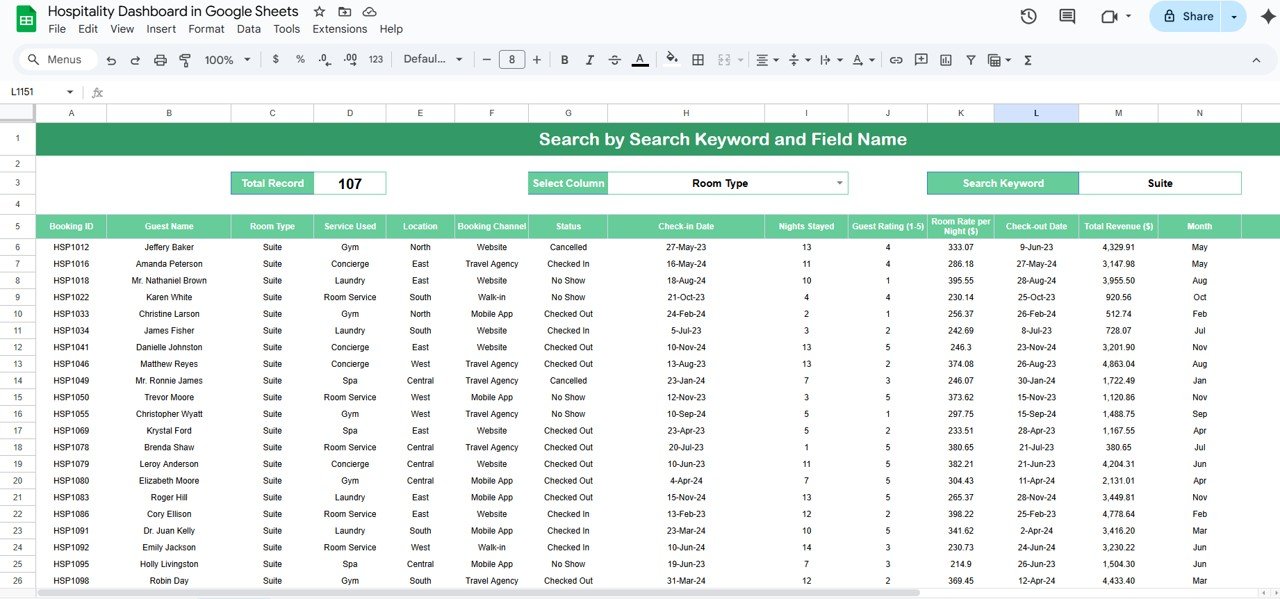Image resolution: width=1280 pixels, height=599 pixels.
Task: Click the cell with booking HSP1012
Action: pos(71,247)
